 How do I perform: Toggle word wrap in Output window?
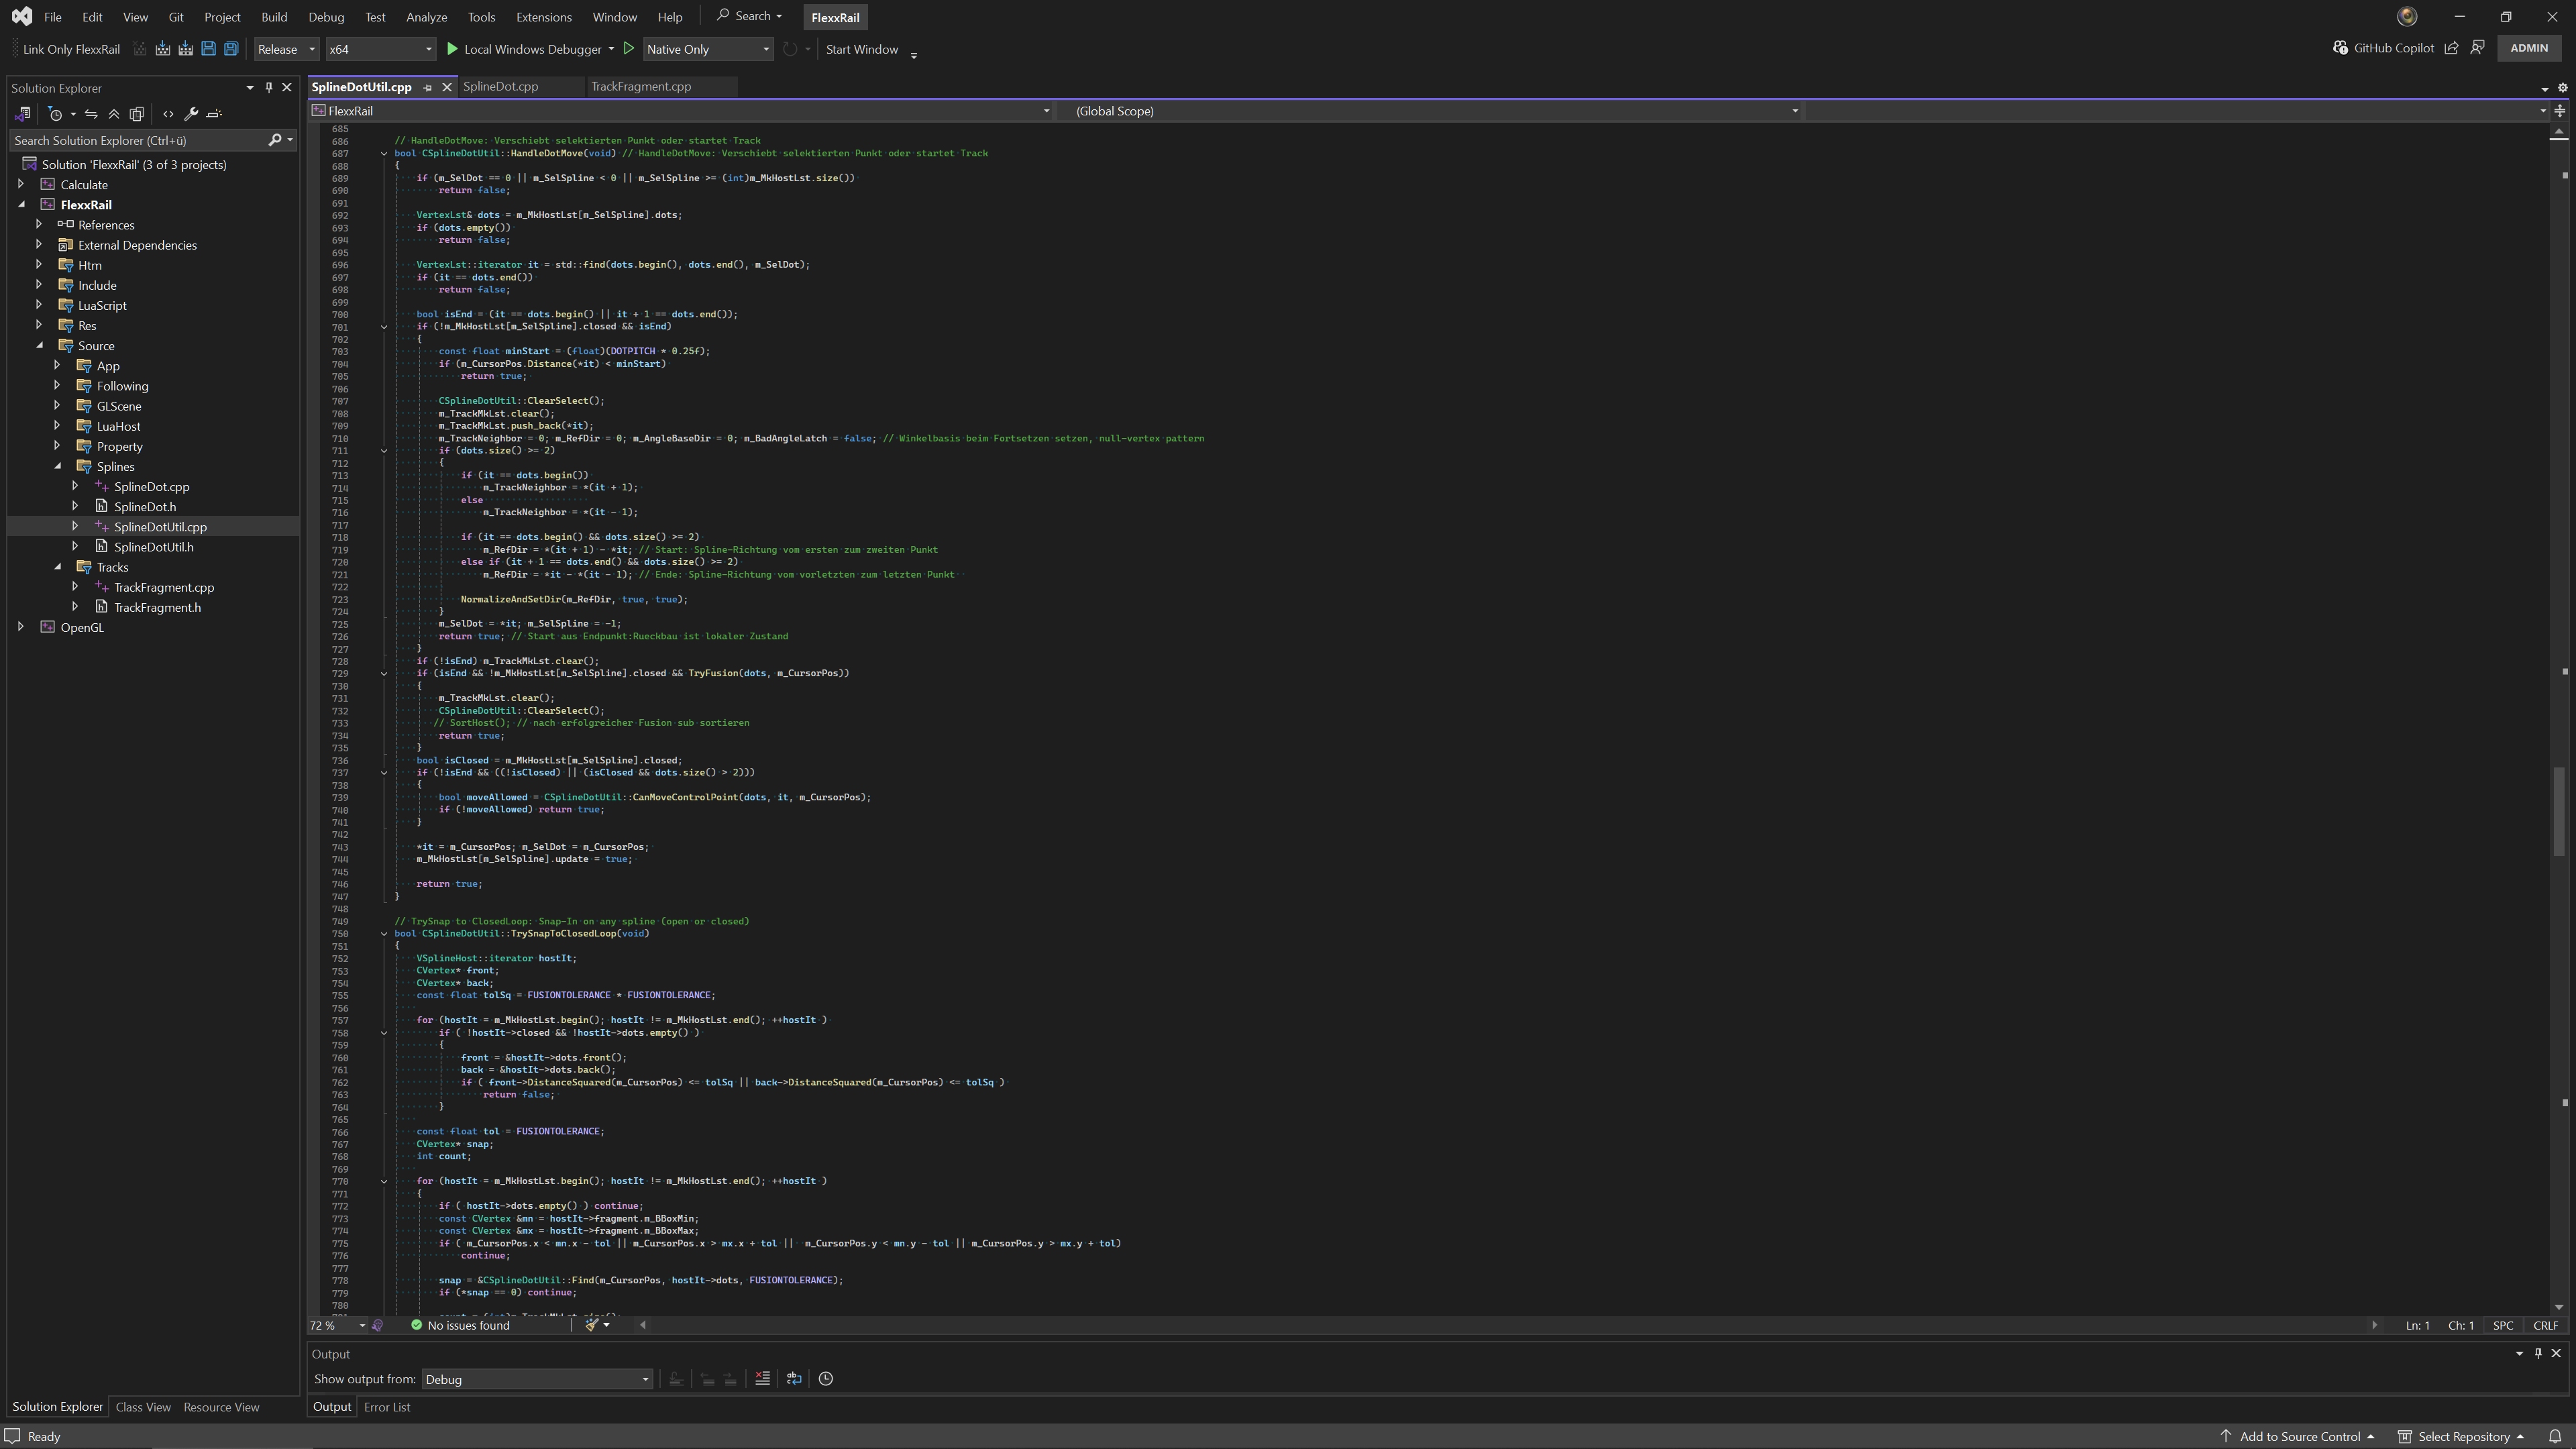[x=794, y=1378]
